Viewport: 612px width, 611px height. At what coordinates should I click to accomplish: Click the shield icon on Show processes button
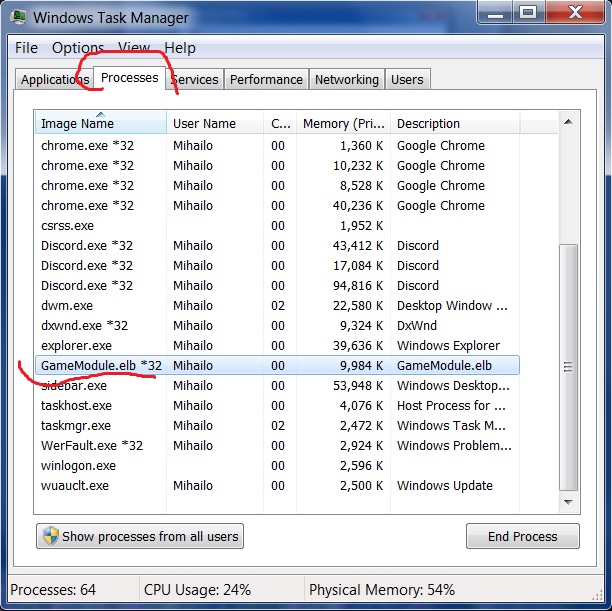coord(51,536)
